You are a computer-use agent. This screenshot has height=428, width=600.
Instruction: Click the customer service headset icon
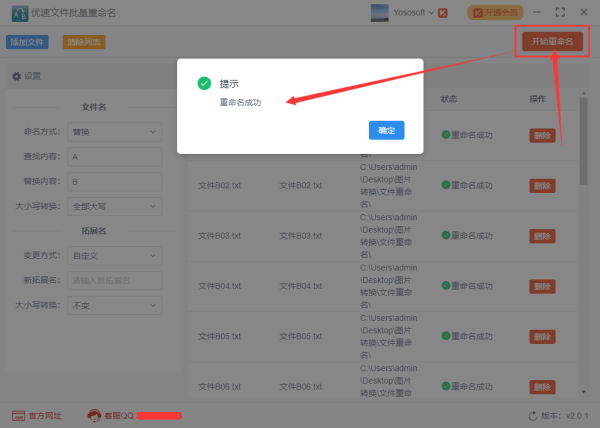pos(94,415)
